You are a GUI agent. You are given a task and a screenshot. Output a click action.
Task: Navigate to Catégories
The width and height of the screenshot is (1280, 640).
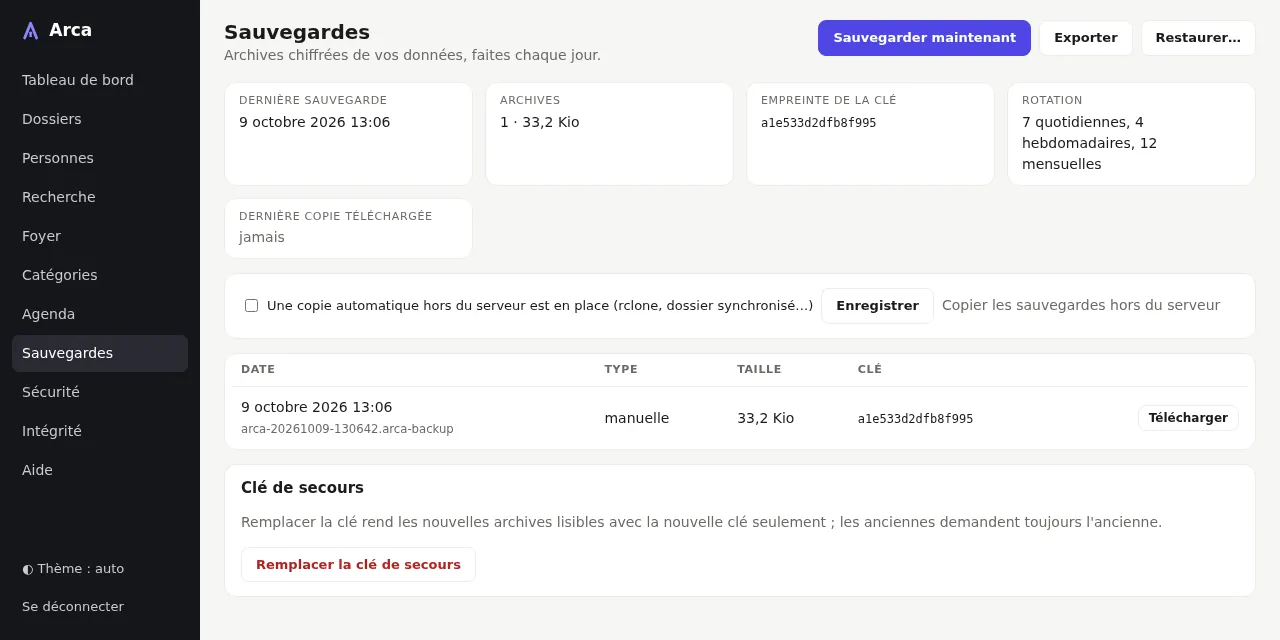(x=100, y=275)
